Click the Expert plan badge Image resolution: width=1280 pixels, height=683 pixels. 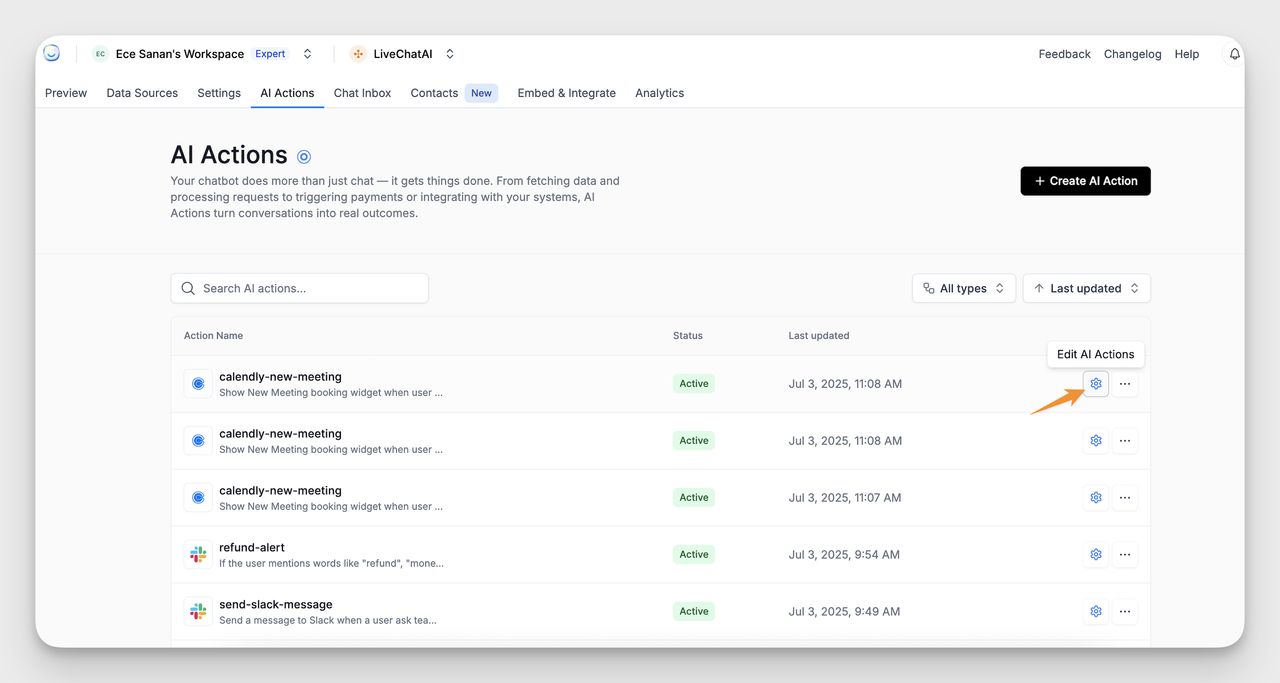pyautogui.click(x=270, y=54)
